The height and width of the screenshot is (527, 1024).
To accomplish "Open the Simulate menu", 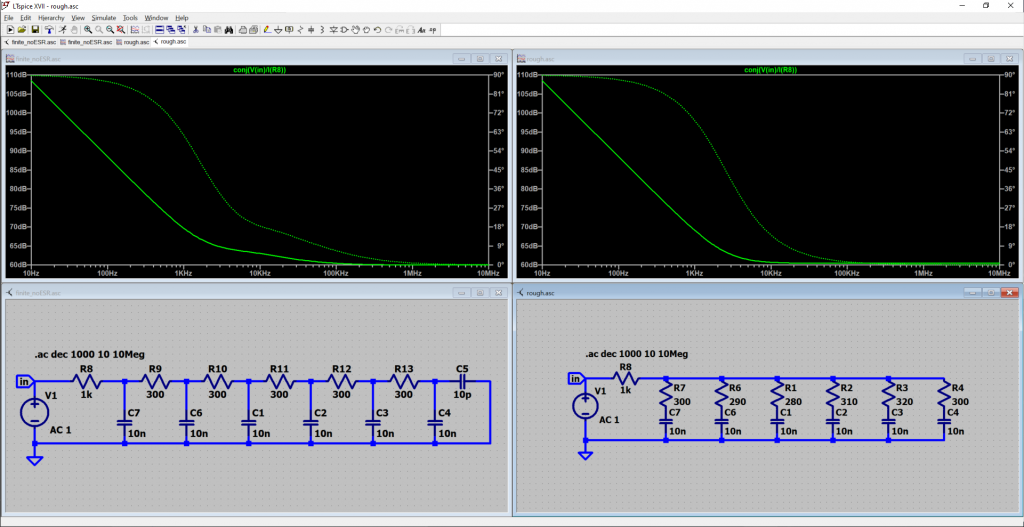I will coord(103,18).
